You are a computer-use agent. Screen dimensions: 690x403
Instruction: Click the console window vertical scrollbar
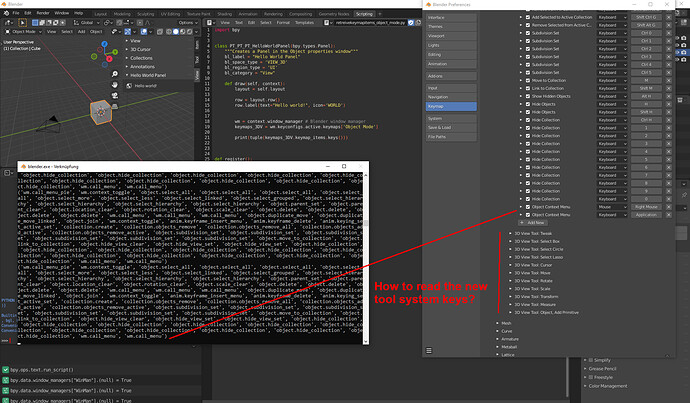[366, 259]
